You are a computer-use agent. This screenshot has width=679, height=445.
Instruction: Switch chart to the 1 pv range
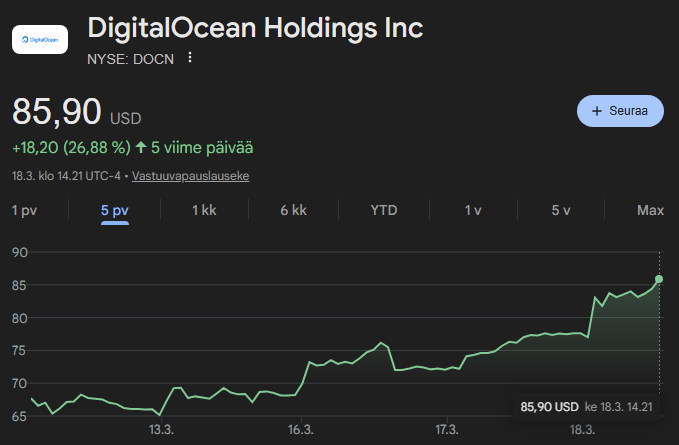[x=24, y=210]
